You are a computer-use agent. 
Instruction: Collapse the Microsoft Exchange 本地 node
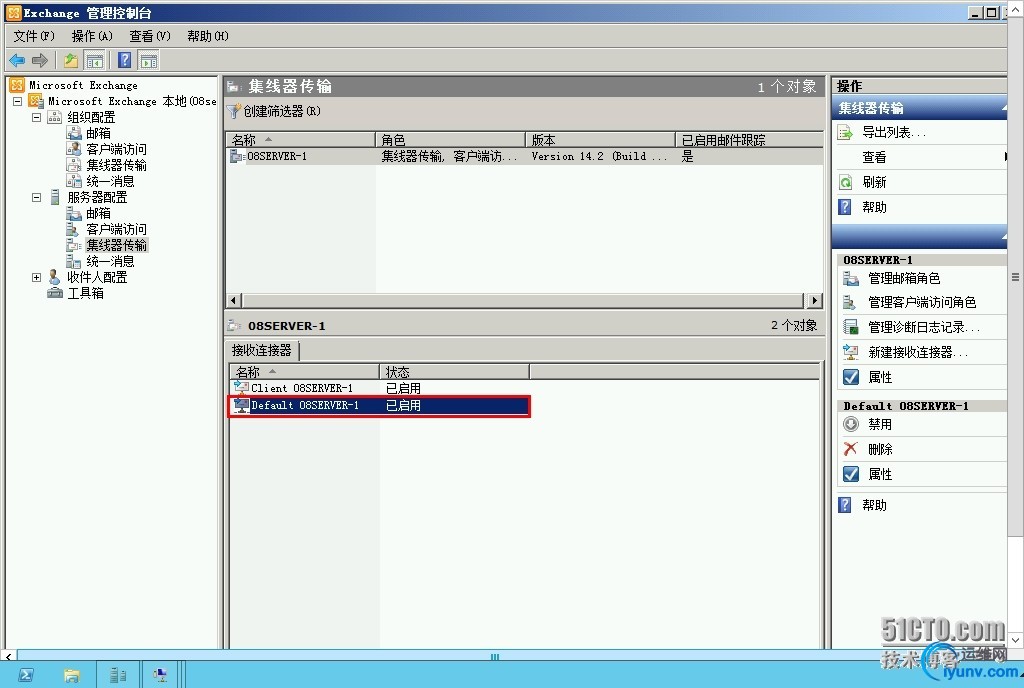point(18,101)
